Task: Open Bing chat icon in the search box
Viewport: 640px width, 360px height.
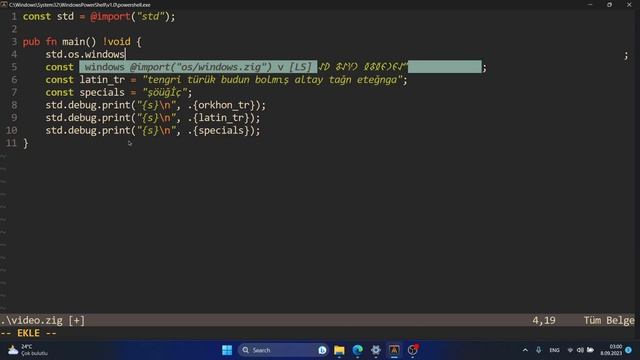Action: coord(322,350)
